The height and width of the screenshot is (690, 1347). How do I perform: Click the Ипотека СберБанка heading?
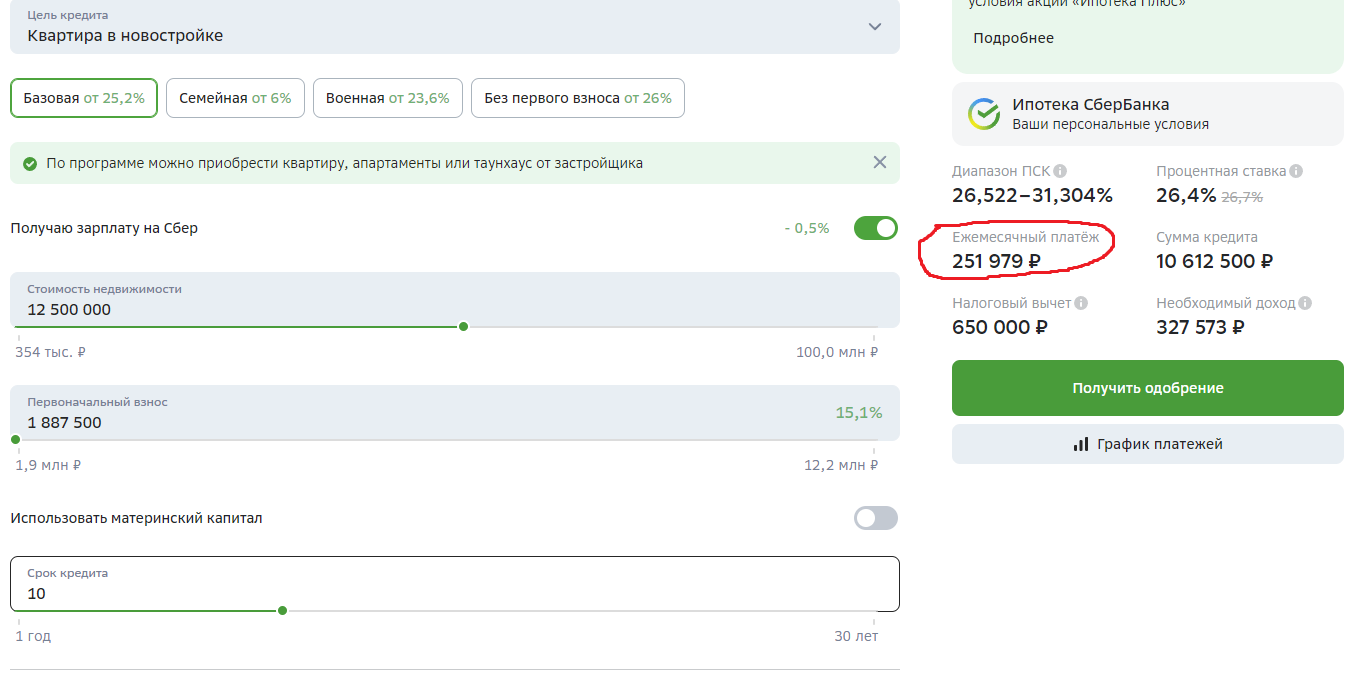click(1091, 105)
